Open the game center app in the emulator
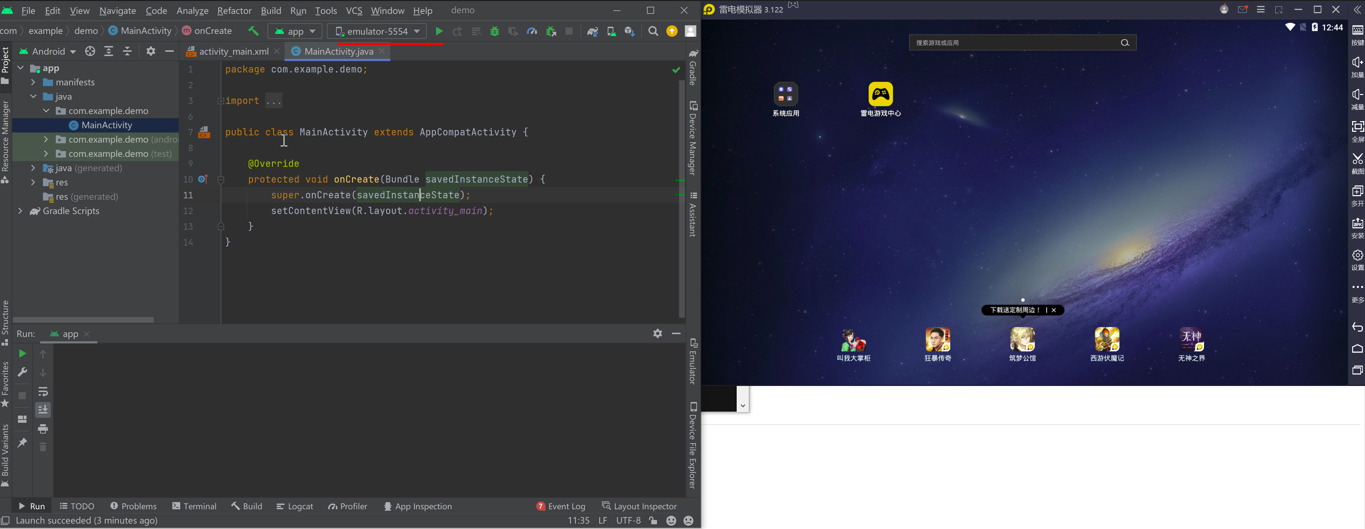Screen dimensions: 1365x529 tap(880, 99)
